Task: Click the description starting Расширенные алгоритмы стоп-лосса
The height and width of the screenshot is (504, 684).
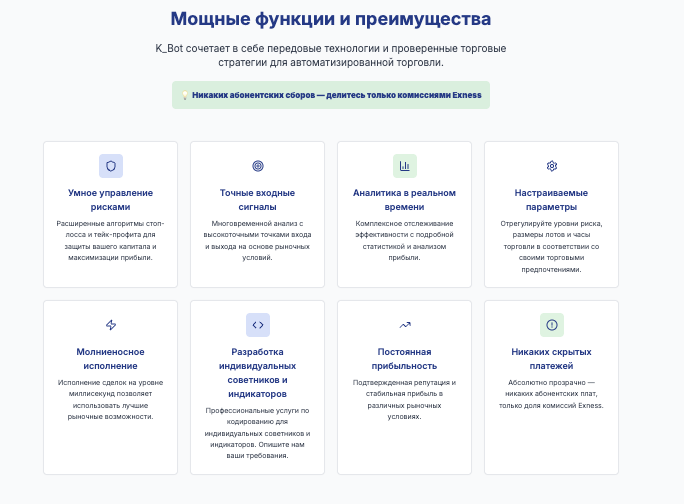Action: 110,240
